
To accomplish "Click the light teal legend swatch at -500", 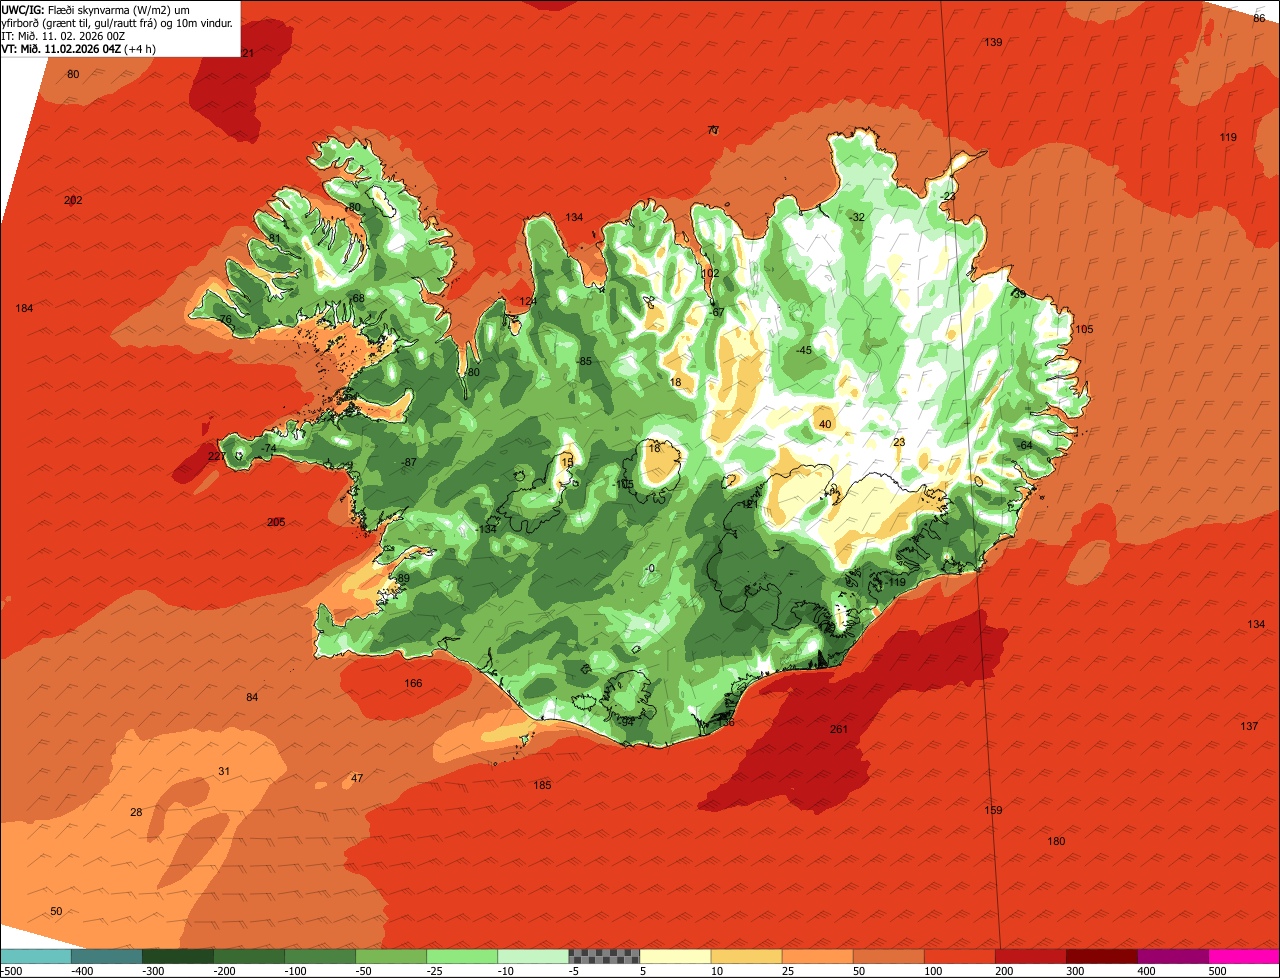I will tap(35, 955).
